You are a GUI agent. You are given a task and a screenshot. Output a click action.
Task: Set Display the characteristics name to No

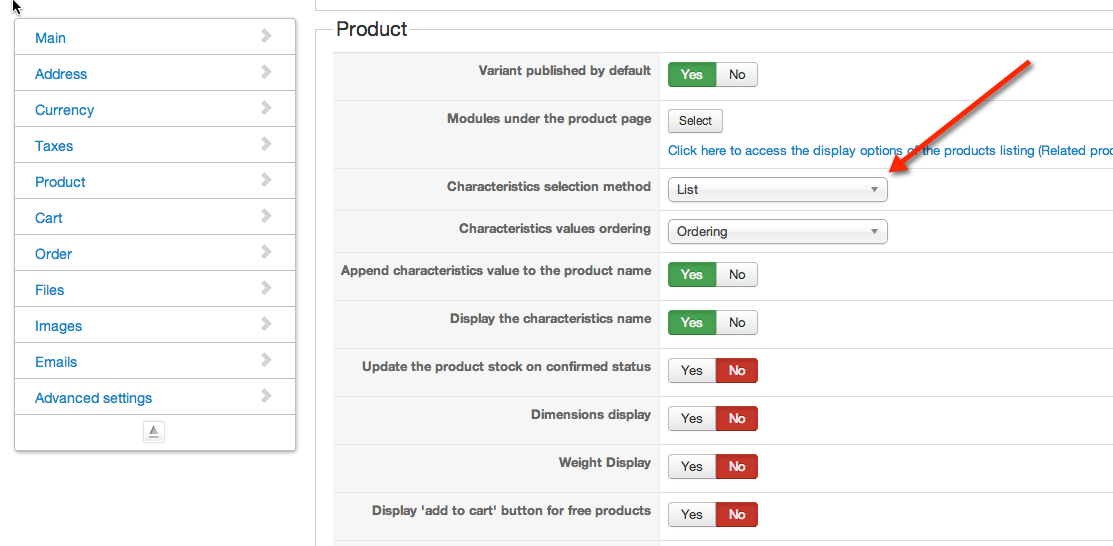coord(737,323)
